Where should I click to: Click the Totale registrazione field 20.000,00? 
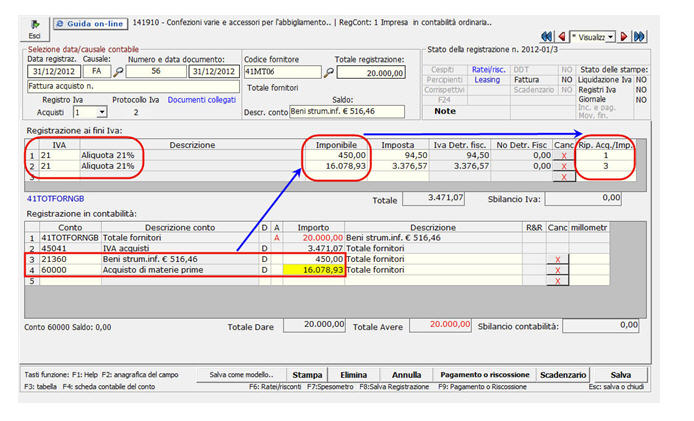coord(371,73)
